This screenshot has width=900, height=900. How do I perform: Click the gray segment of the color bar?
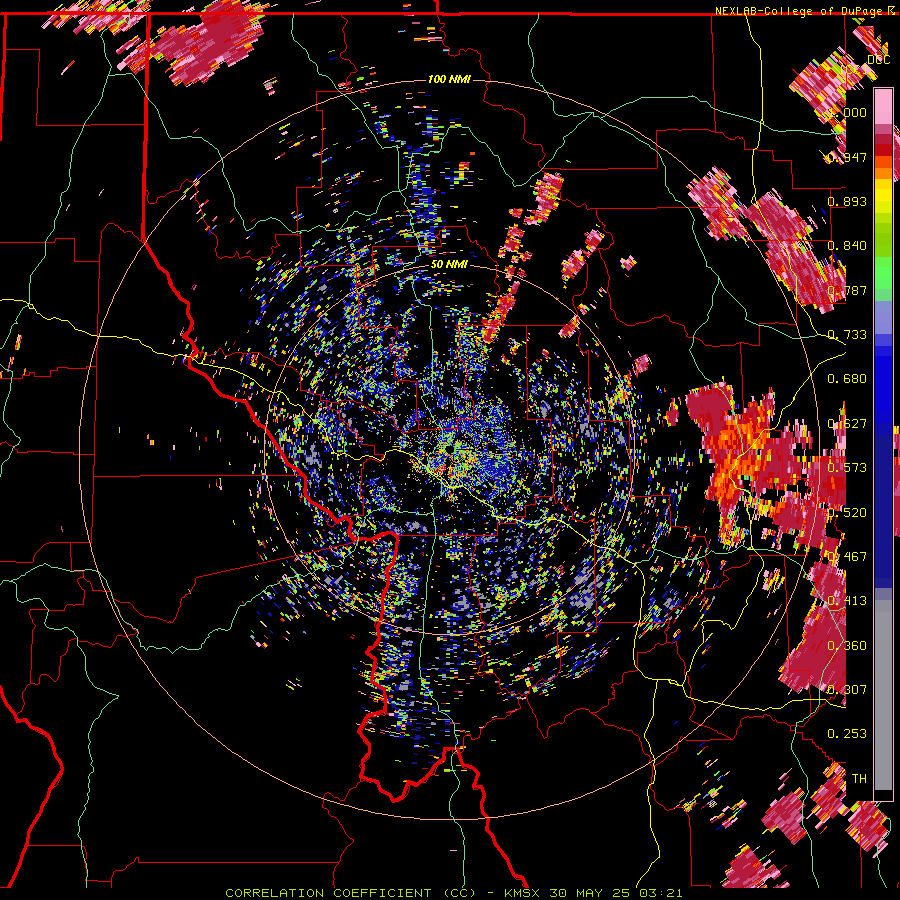(883, 695)
